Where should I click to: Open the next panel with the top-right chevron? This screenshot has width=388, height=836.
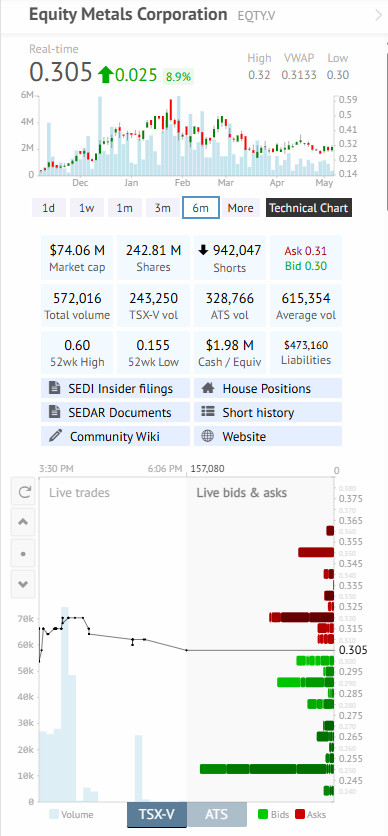379,15
